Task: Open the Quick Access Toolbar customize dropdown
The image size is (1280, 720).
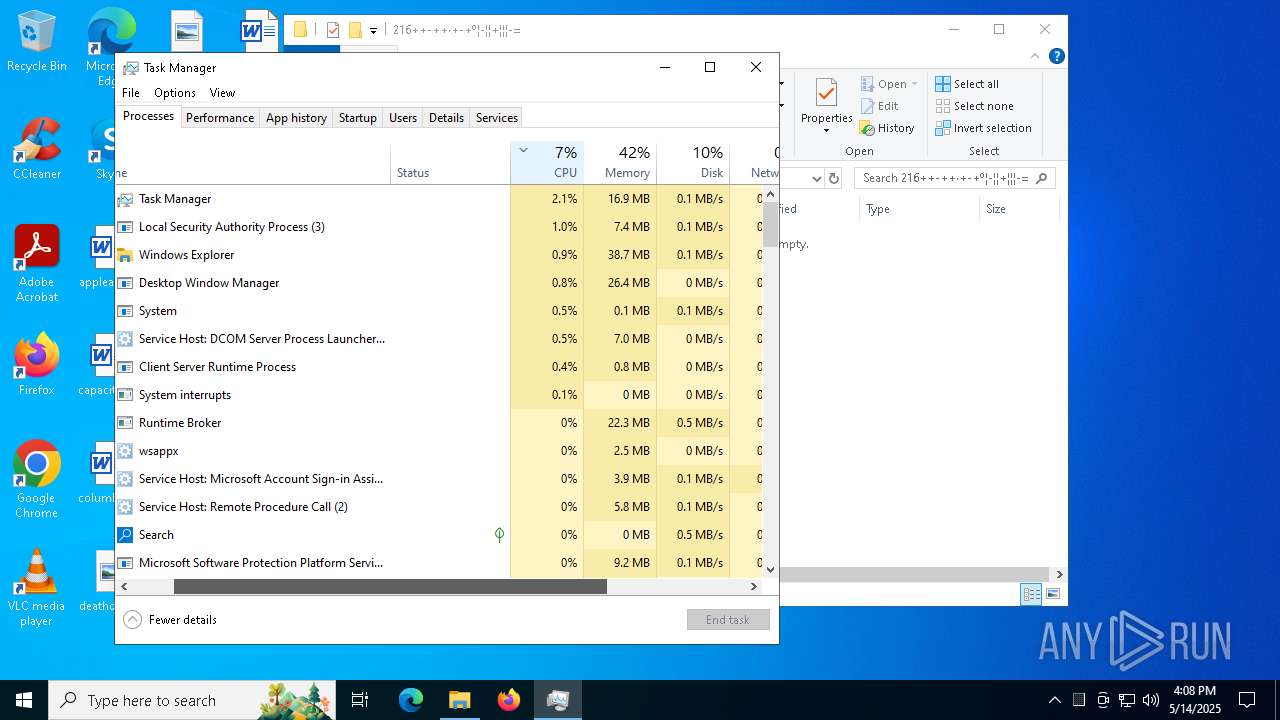Action: click(x=373, y=31)
